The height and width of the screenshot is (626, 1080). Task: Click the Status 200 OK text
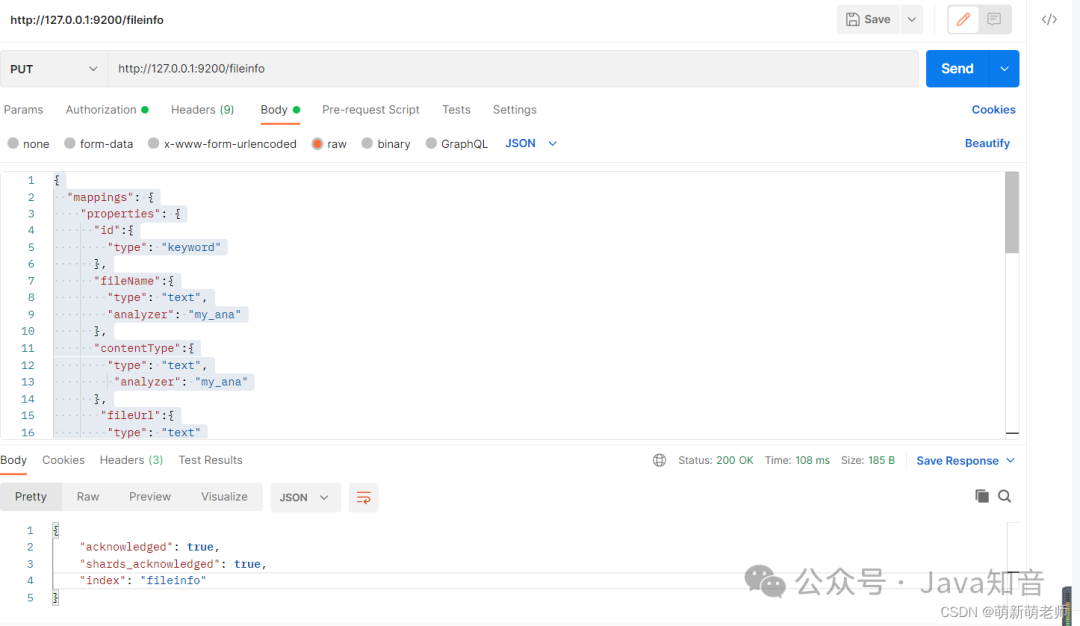click(x=716, y=460)
